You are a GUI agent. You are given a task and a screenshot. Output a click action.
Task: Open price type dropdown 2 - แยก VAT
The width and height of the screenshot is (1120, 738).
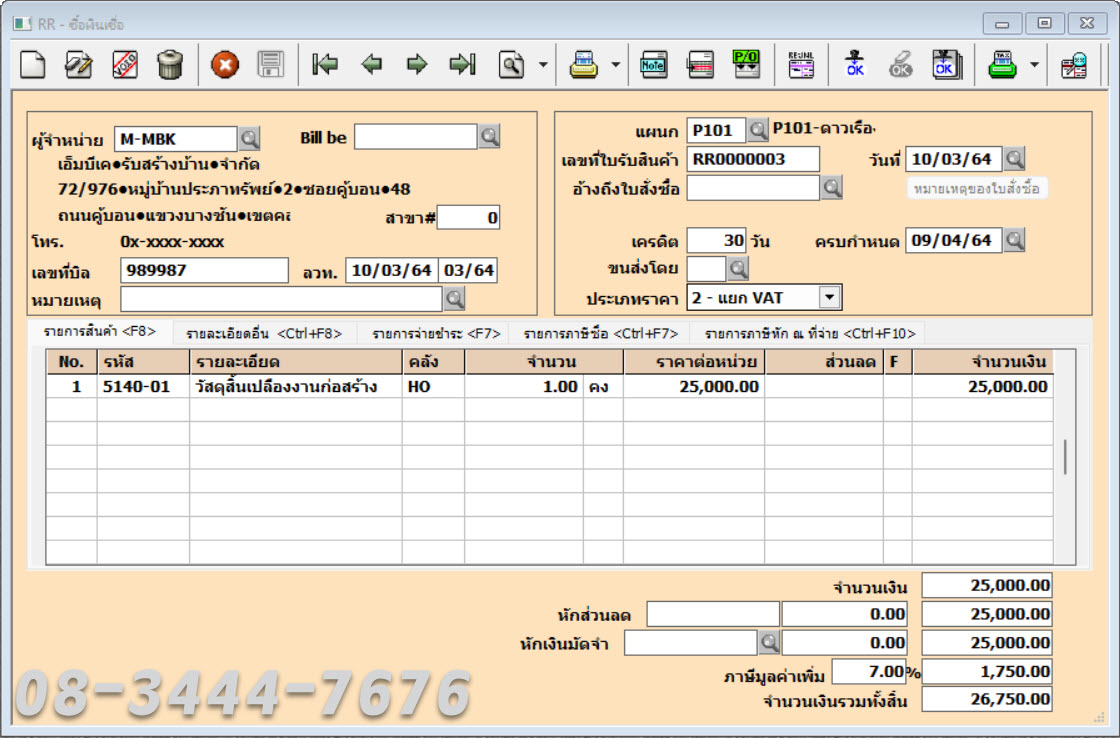[829, 297]
